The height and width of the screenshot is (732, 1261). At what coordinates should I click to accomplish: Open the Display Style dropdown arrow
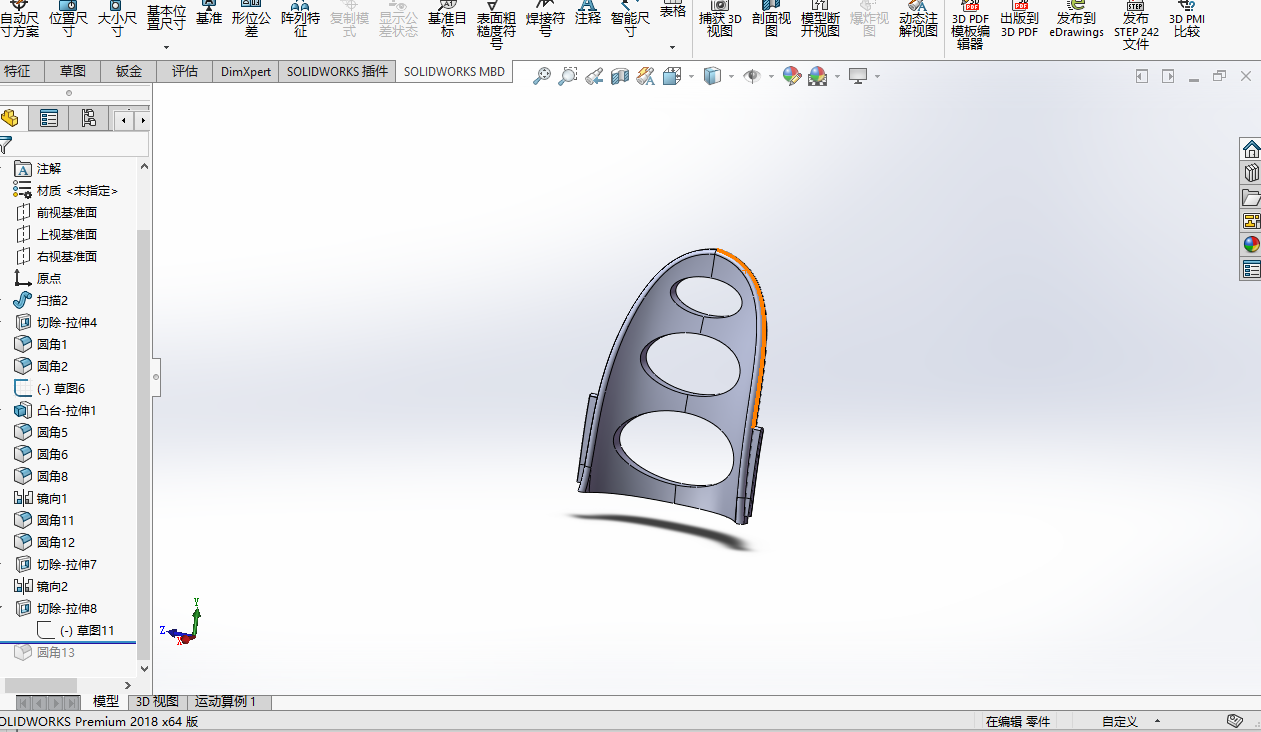click(731, 77)
